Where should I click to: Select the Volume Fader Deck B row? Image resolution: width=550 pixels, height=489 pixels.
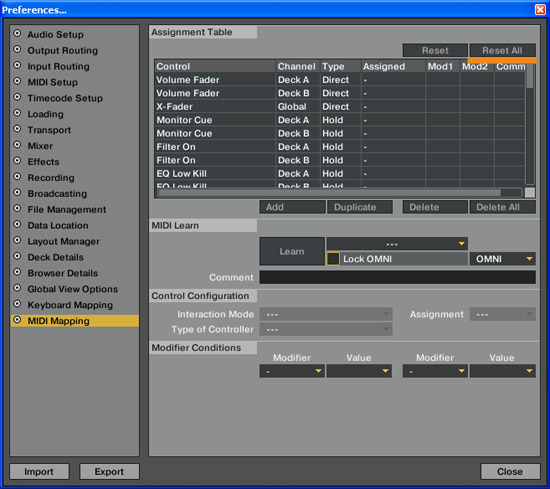pyautogui.click(x=340, y=93)
